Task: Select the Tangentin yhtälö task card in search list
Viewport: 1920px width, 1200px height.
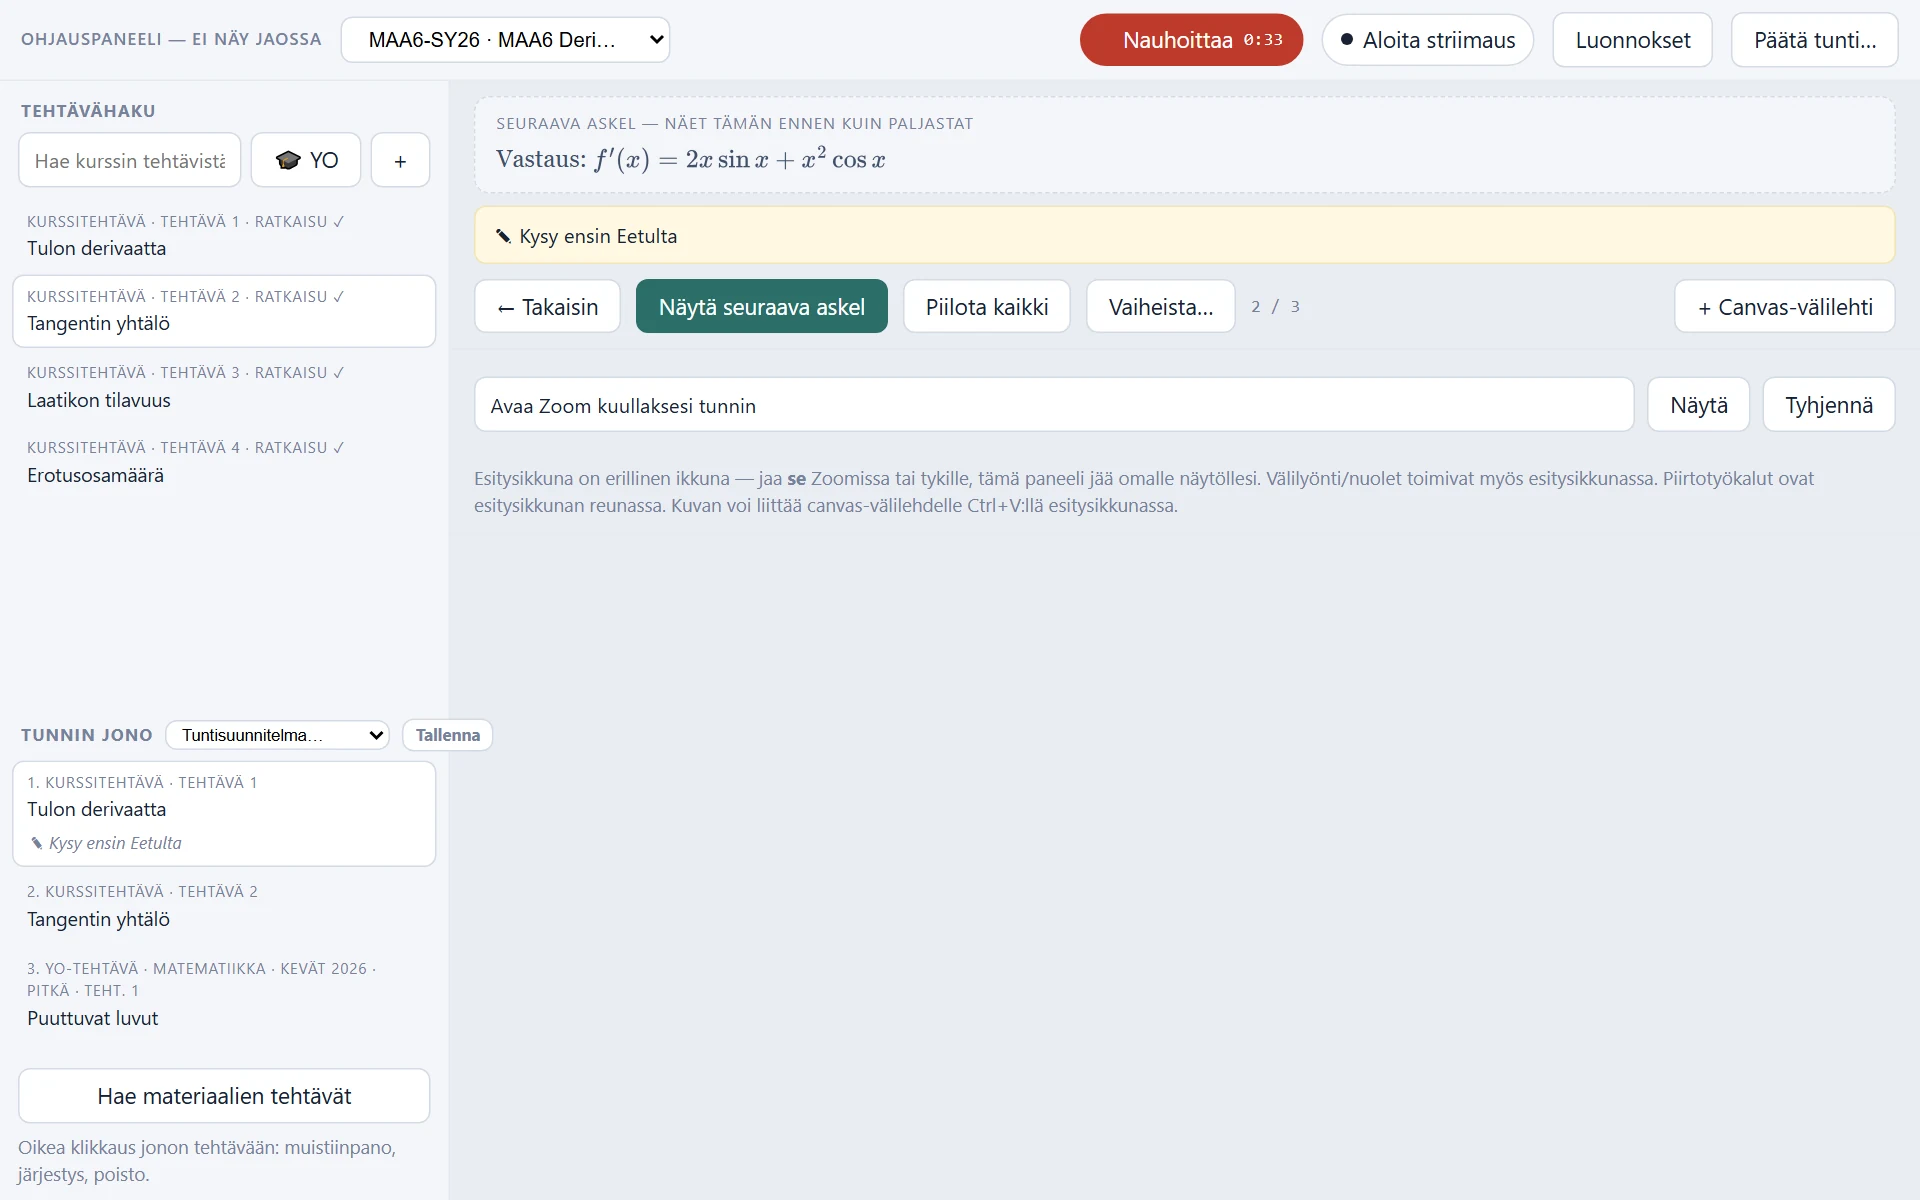Action: coord(224,311)
